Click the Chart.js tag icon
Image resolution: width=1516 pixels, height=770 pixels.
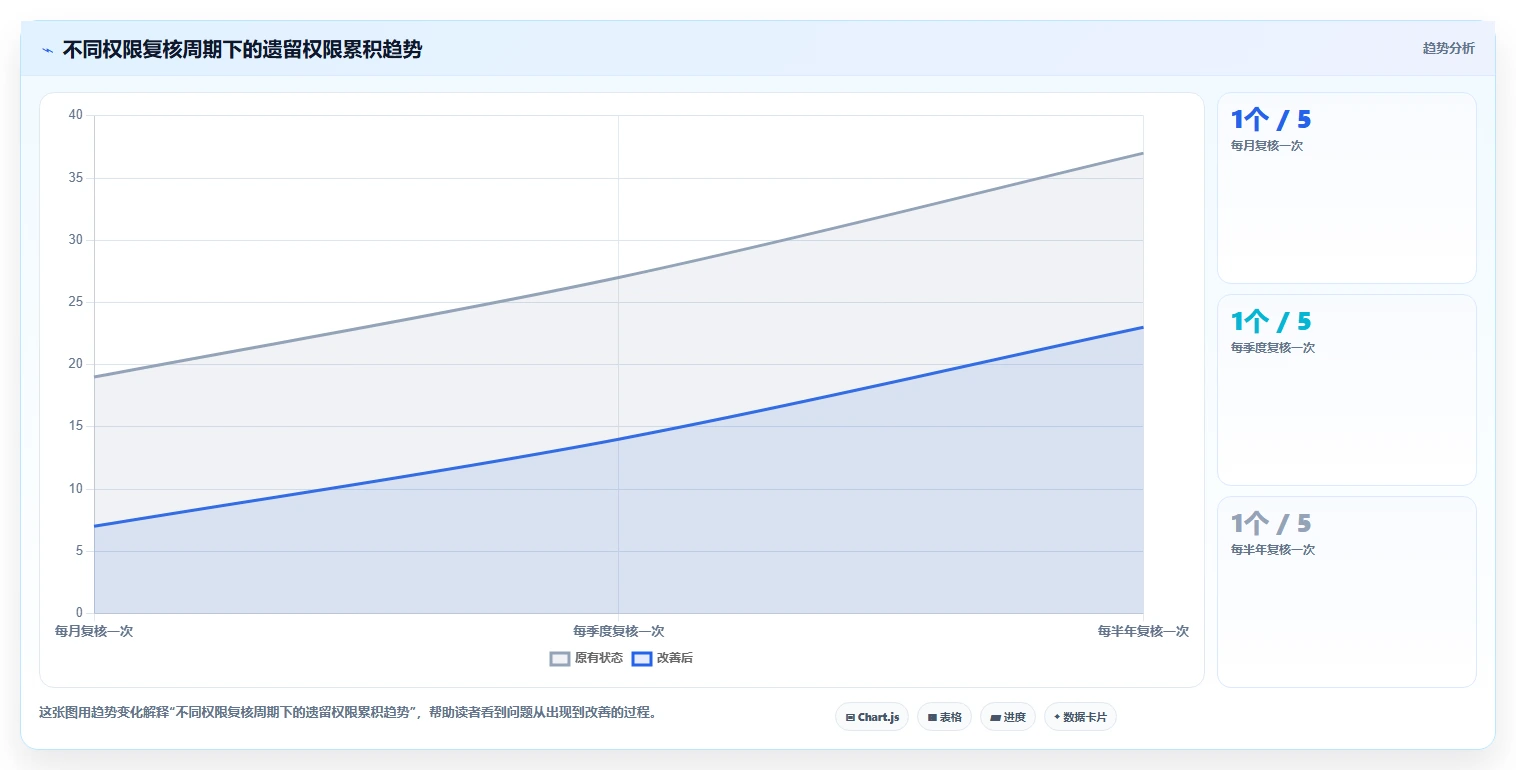pos(850,717)
